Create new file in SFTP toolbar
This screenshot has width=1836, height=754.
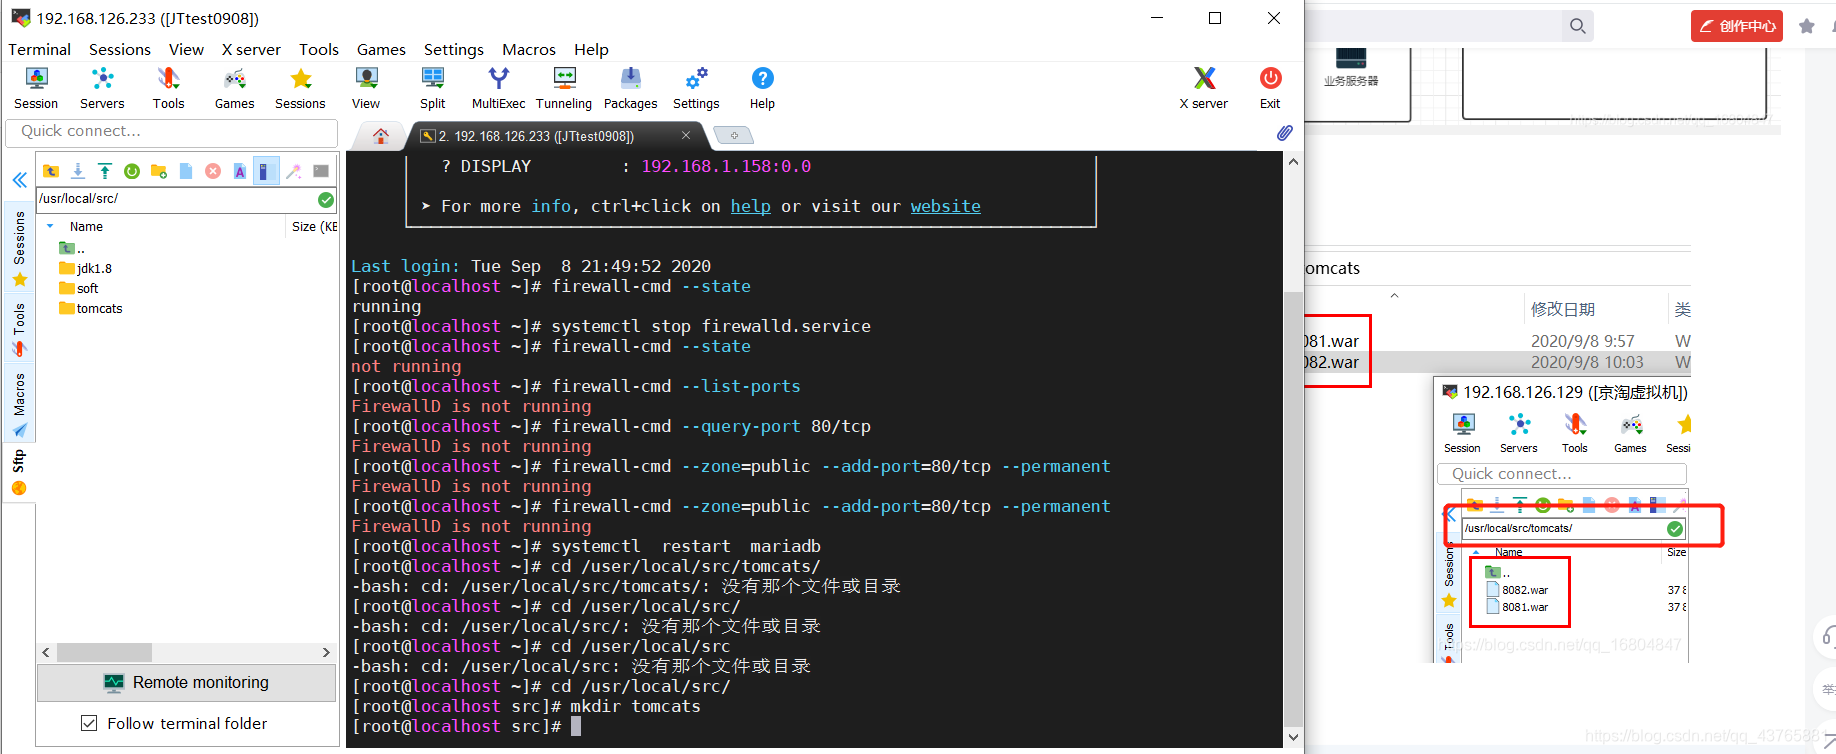185,171
